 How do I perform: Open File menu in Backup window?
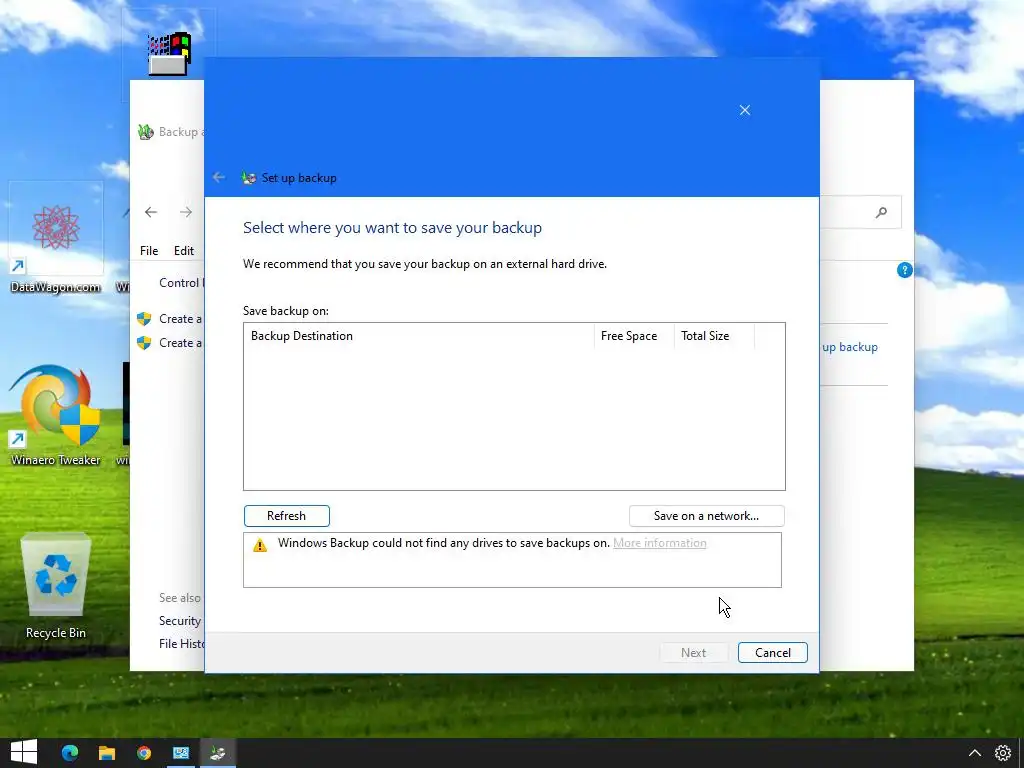(x=149, y=251)
